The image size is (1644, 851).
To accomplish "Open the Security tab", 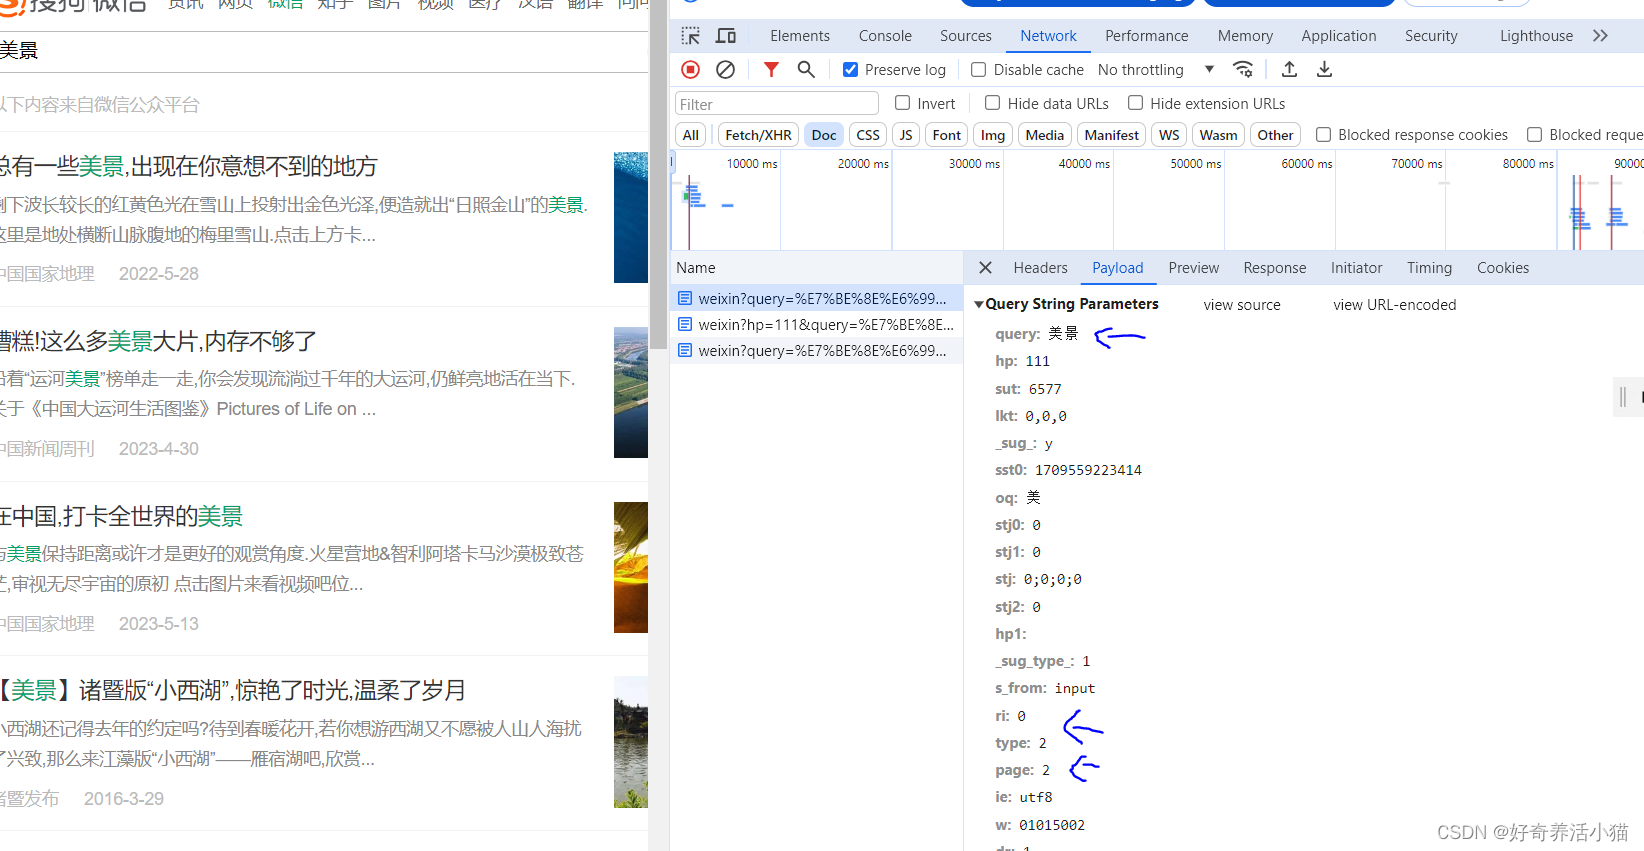I will tap(1431, 36).
